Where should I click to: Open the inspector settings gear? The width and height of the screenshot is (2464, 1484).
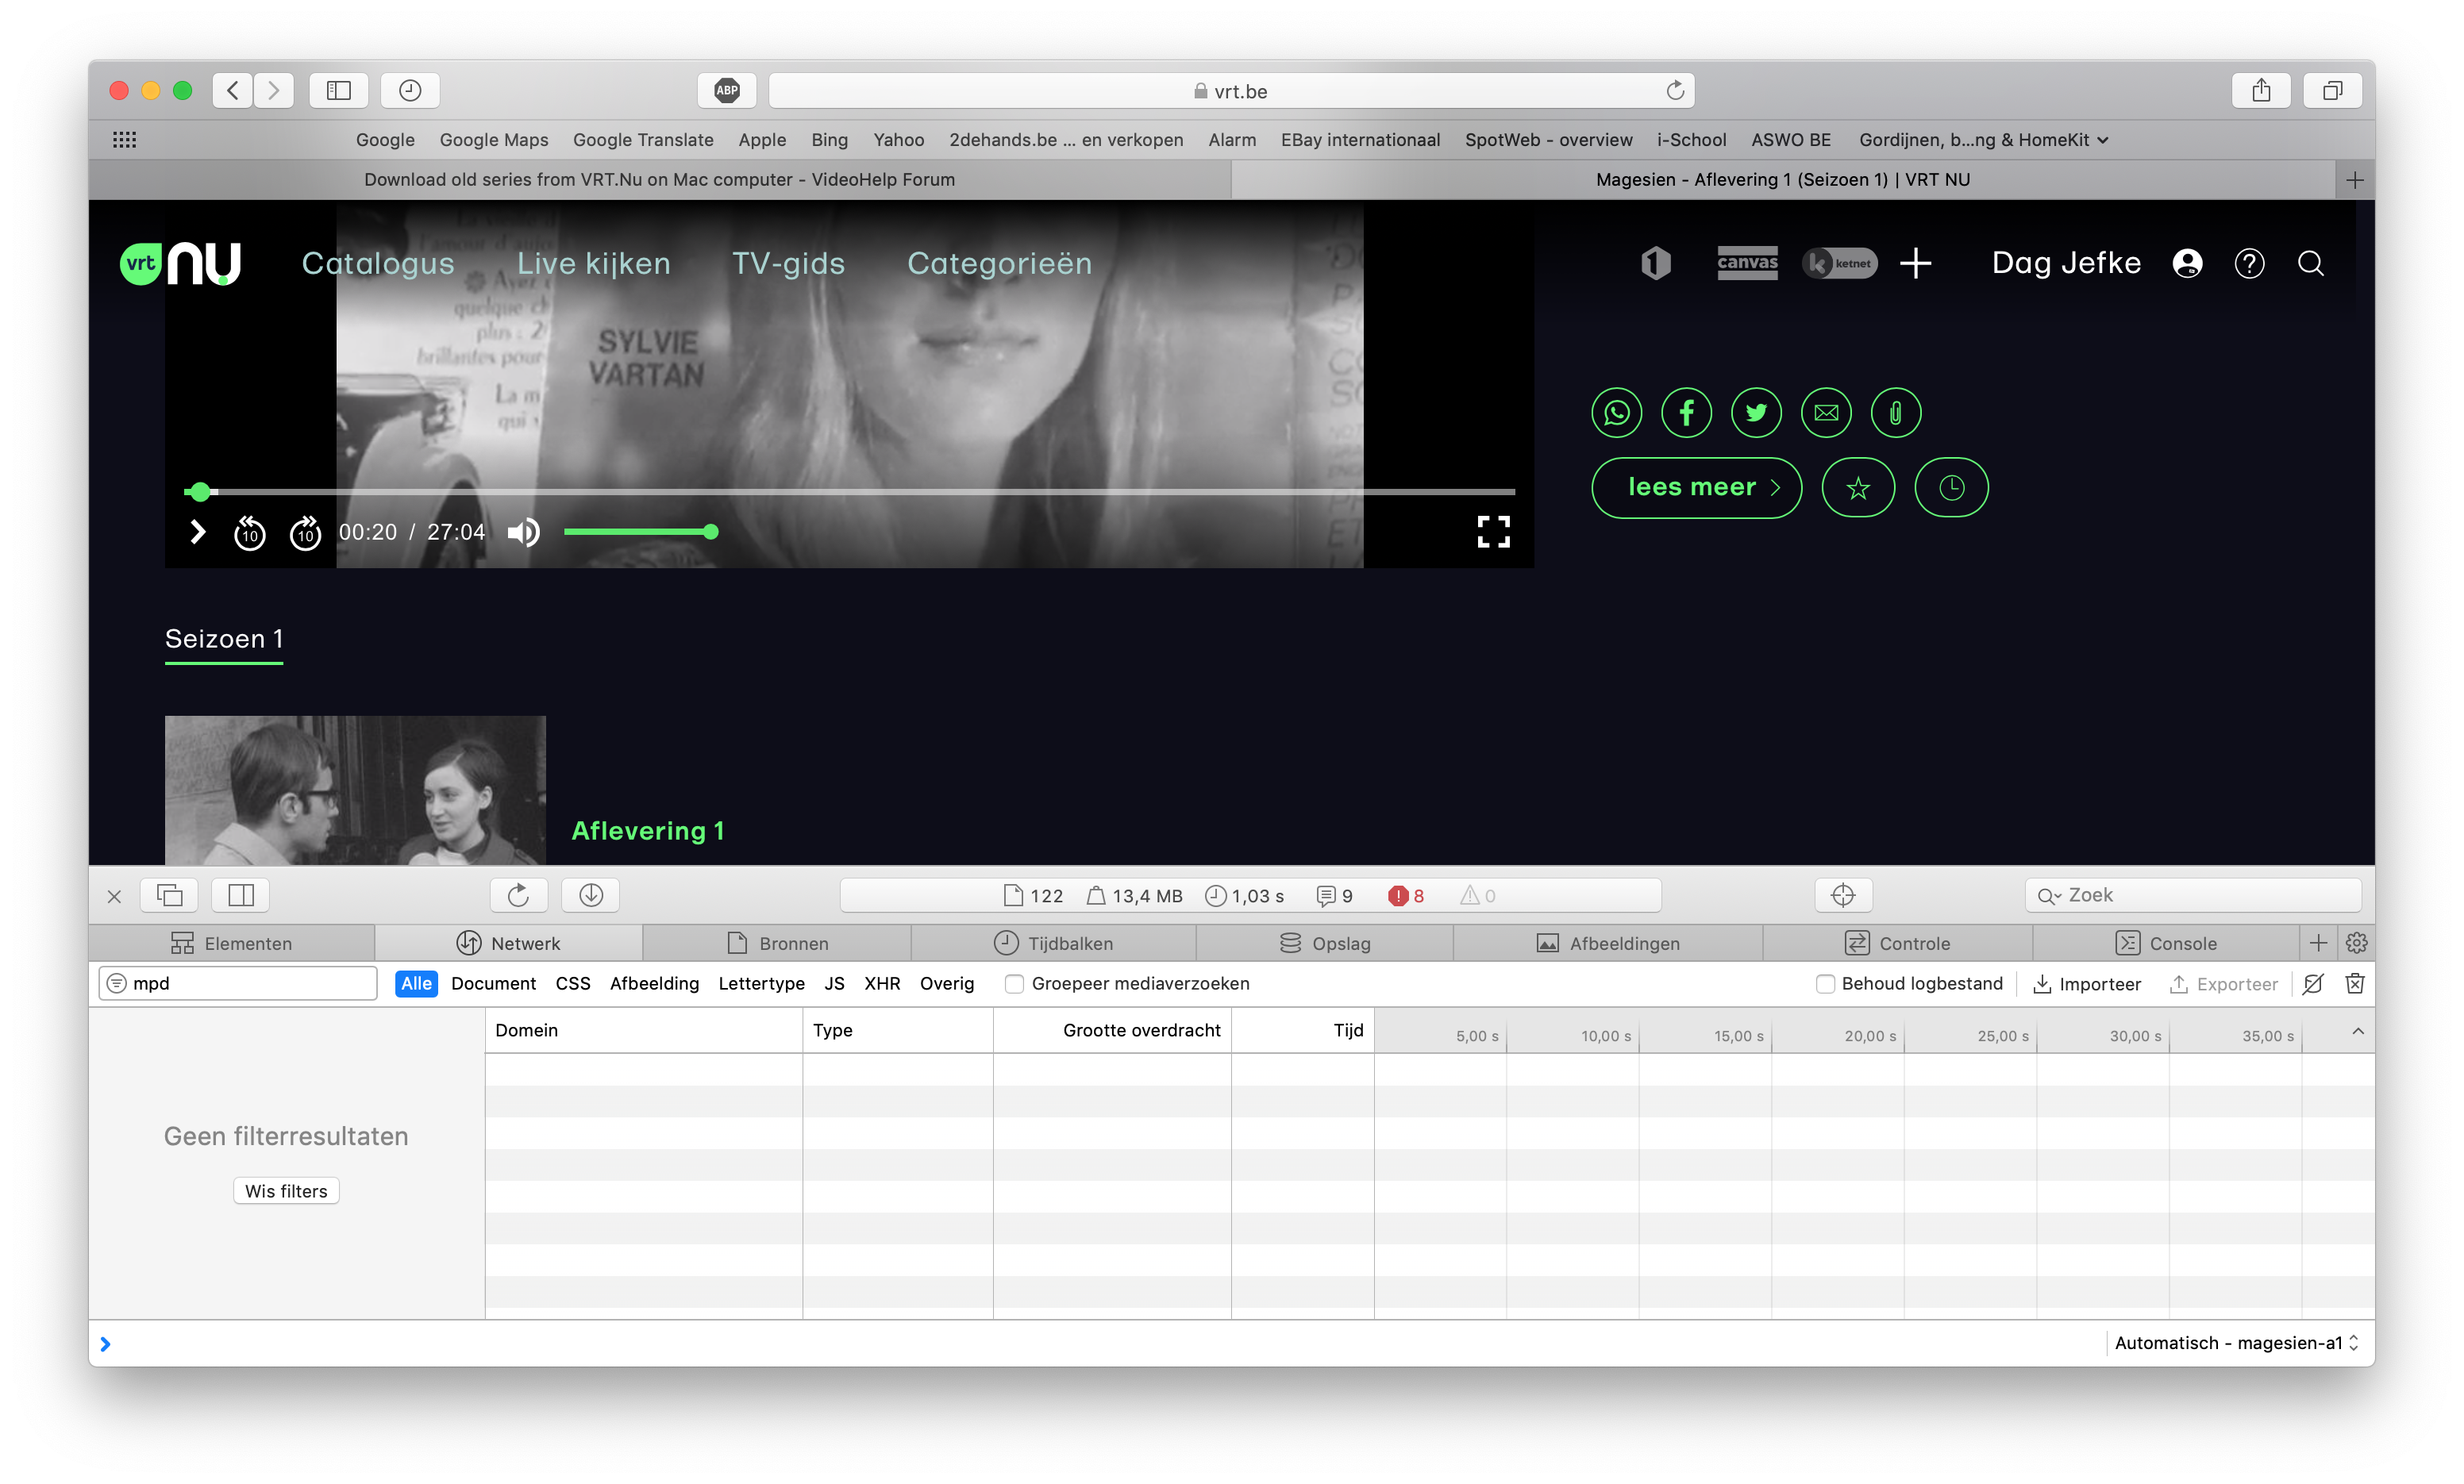pos(2356,943)
